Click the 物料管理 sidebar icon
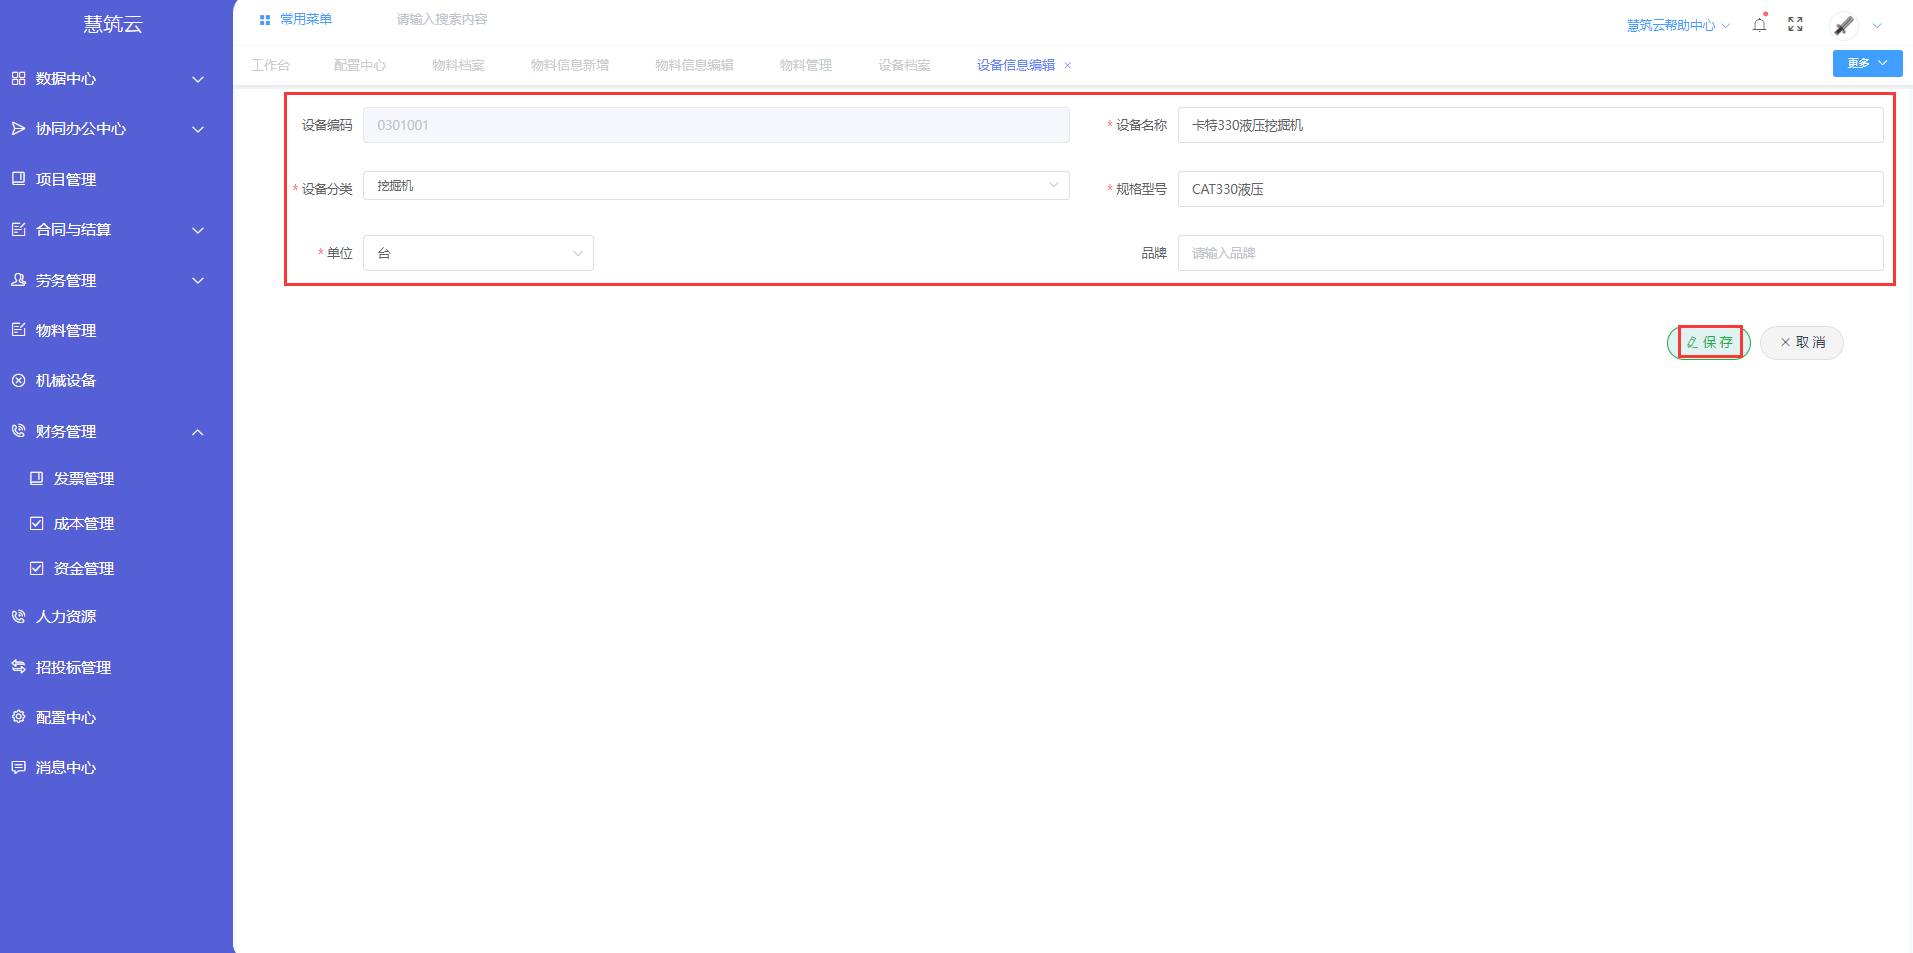Image resolution: width=1913 pixels, height=953 pixels. tap(18, 330)
